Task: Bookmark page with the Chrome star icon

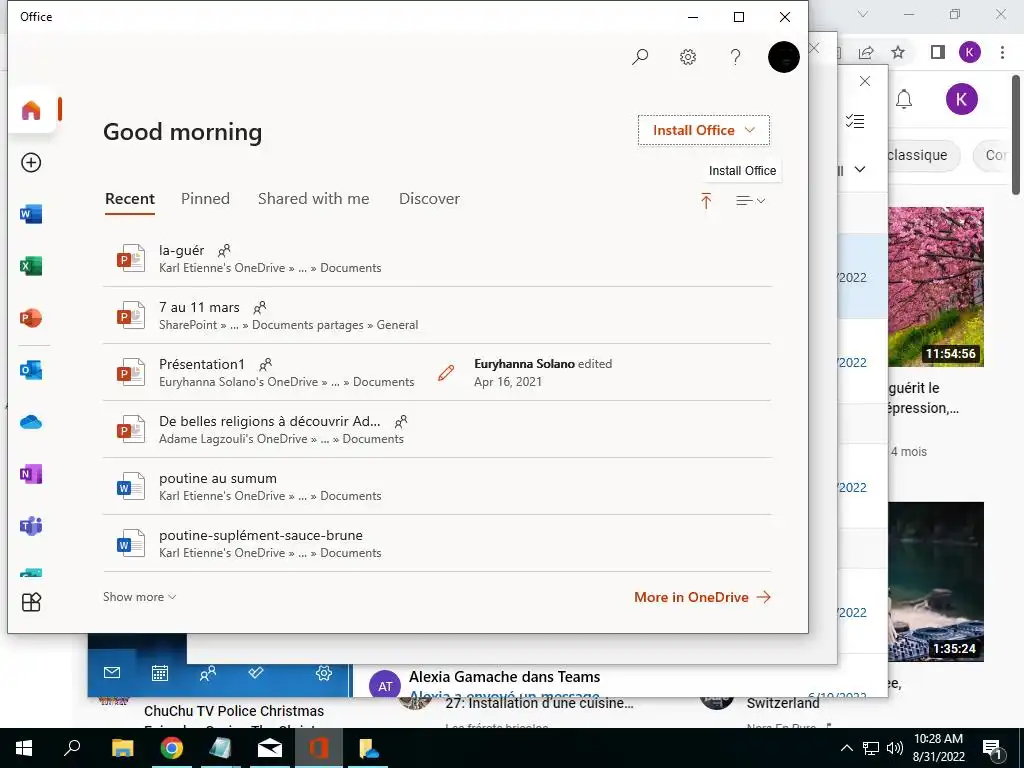Action: pyautogui.click(x=899, y=52)
